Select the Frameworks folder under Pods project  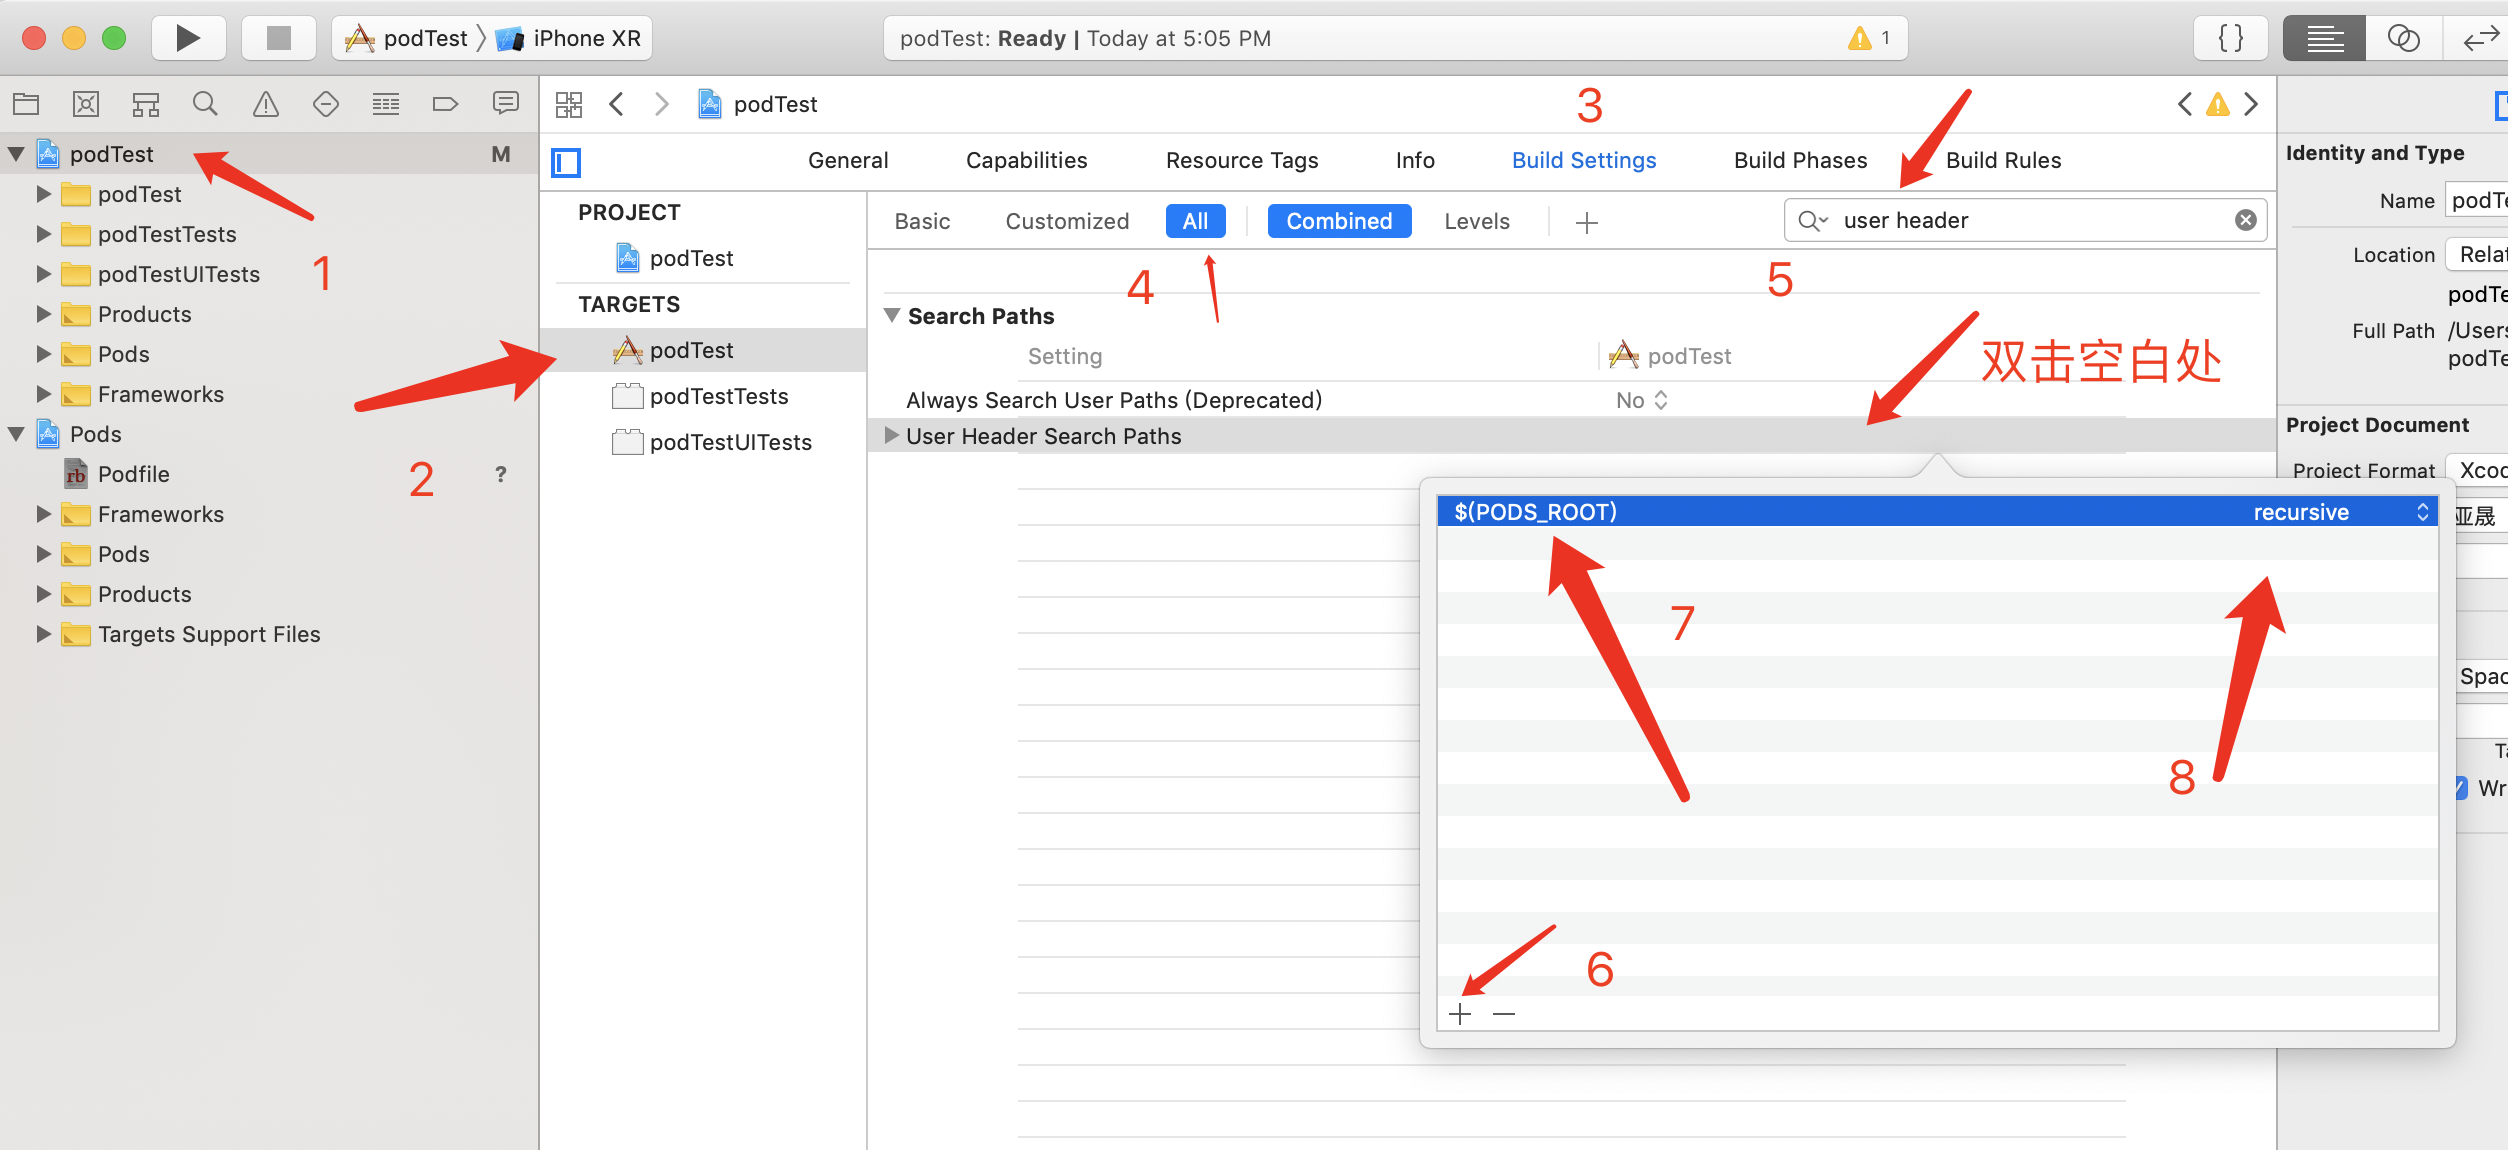[160, 514]
